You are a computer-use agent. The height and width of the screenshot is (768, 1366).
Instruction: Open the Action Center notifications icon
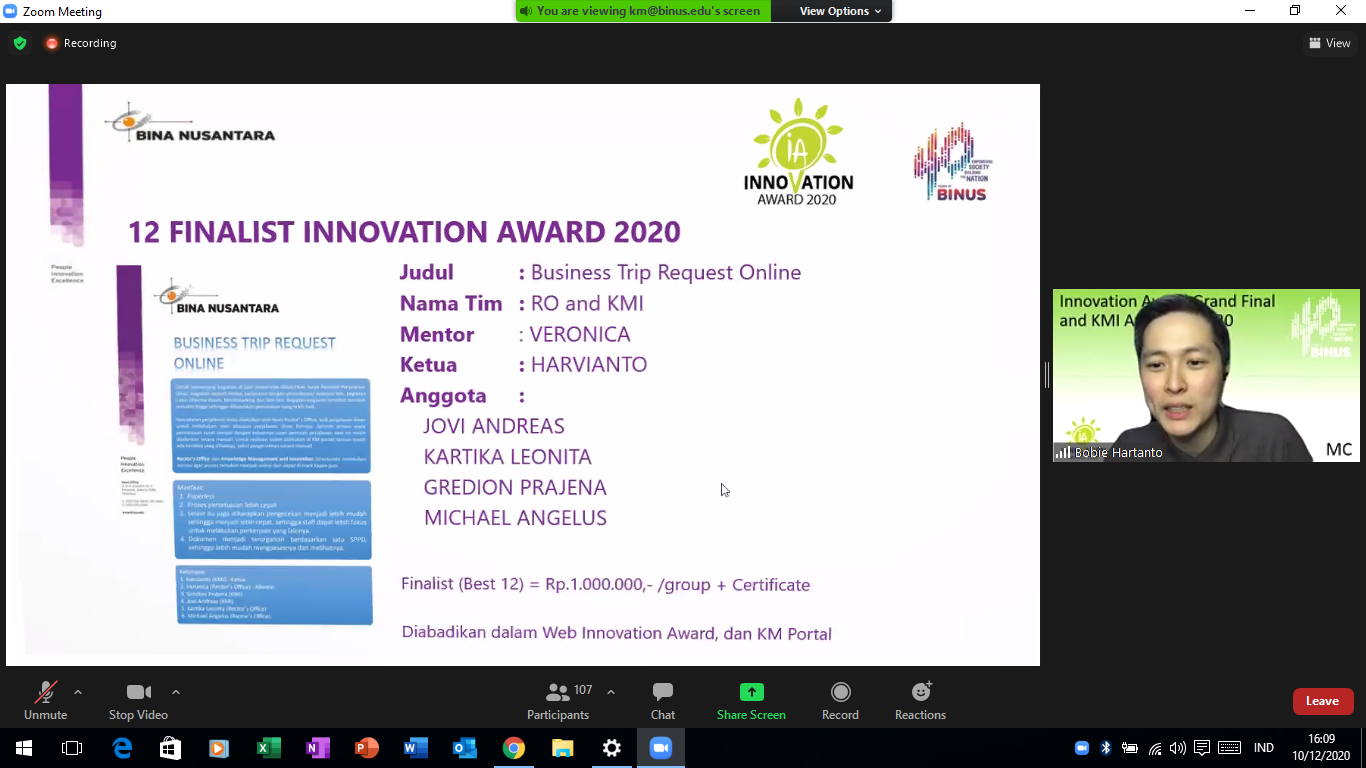click(x=1202, y=748)
